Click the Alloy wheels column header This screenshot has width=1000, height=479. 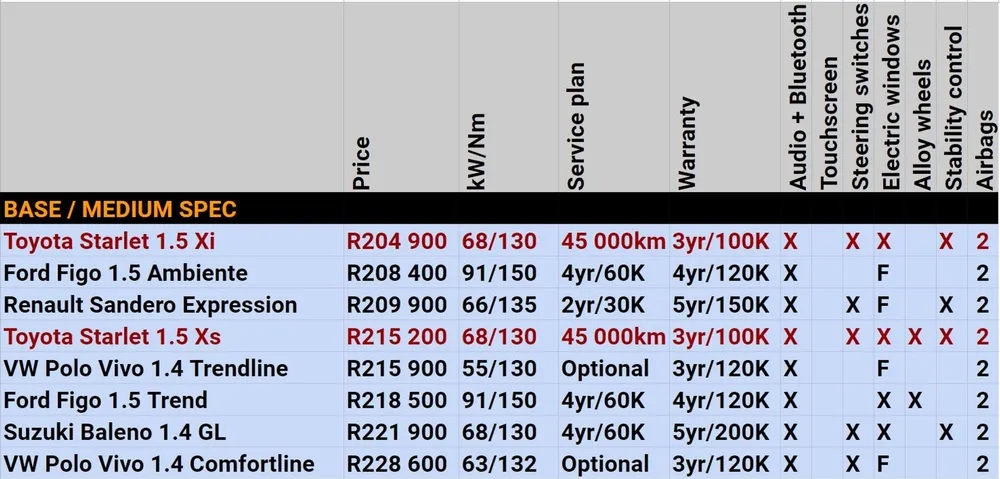[922, 125]
